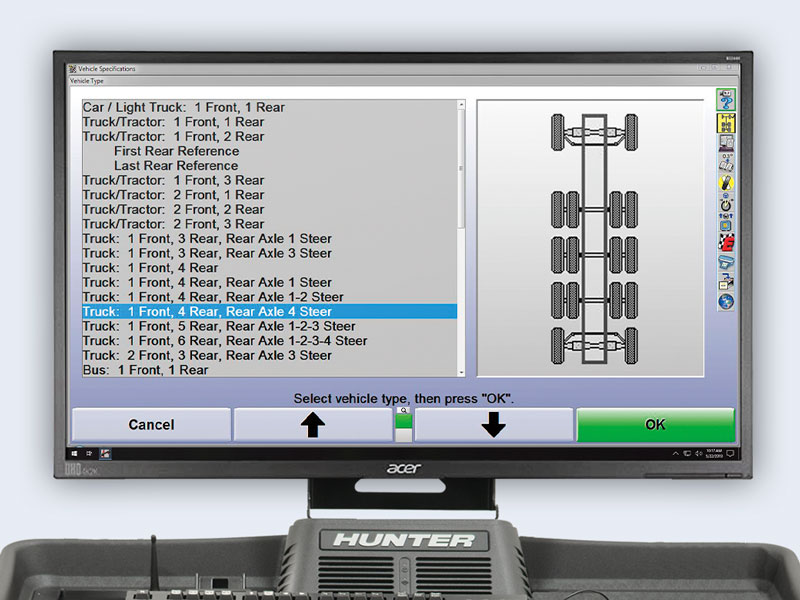This screenshot has width=800, height=600.
Task: Mute volume from the taskbar speaker icon
Action: (698, 453)
